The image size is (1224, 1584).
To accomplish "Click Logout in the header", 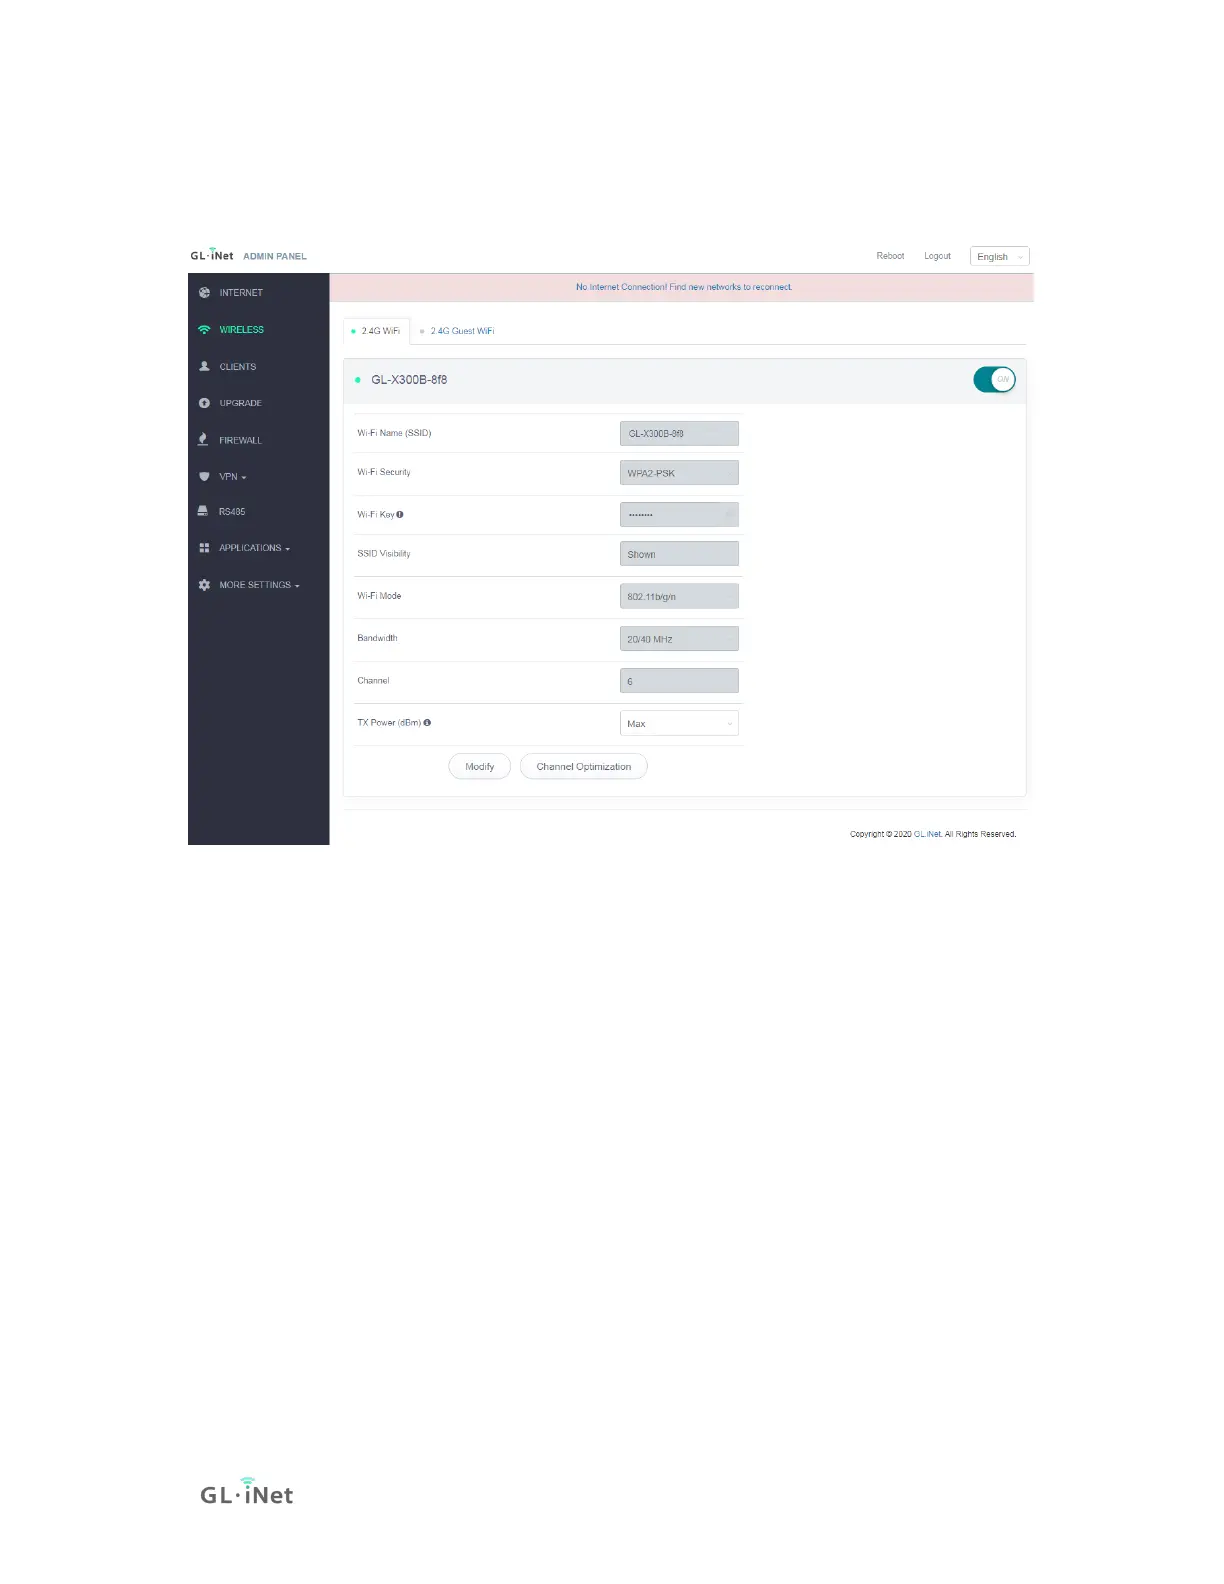I will pyautogui.click(x=937, y=256).
